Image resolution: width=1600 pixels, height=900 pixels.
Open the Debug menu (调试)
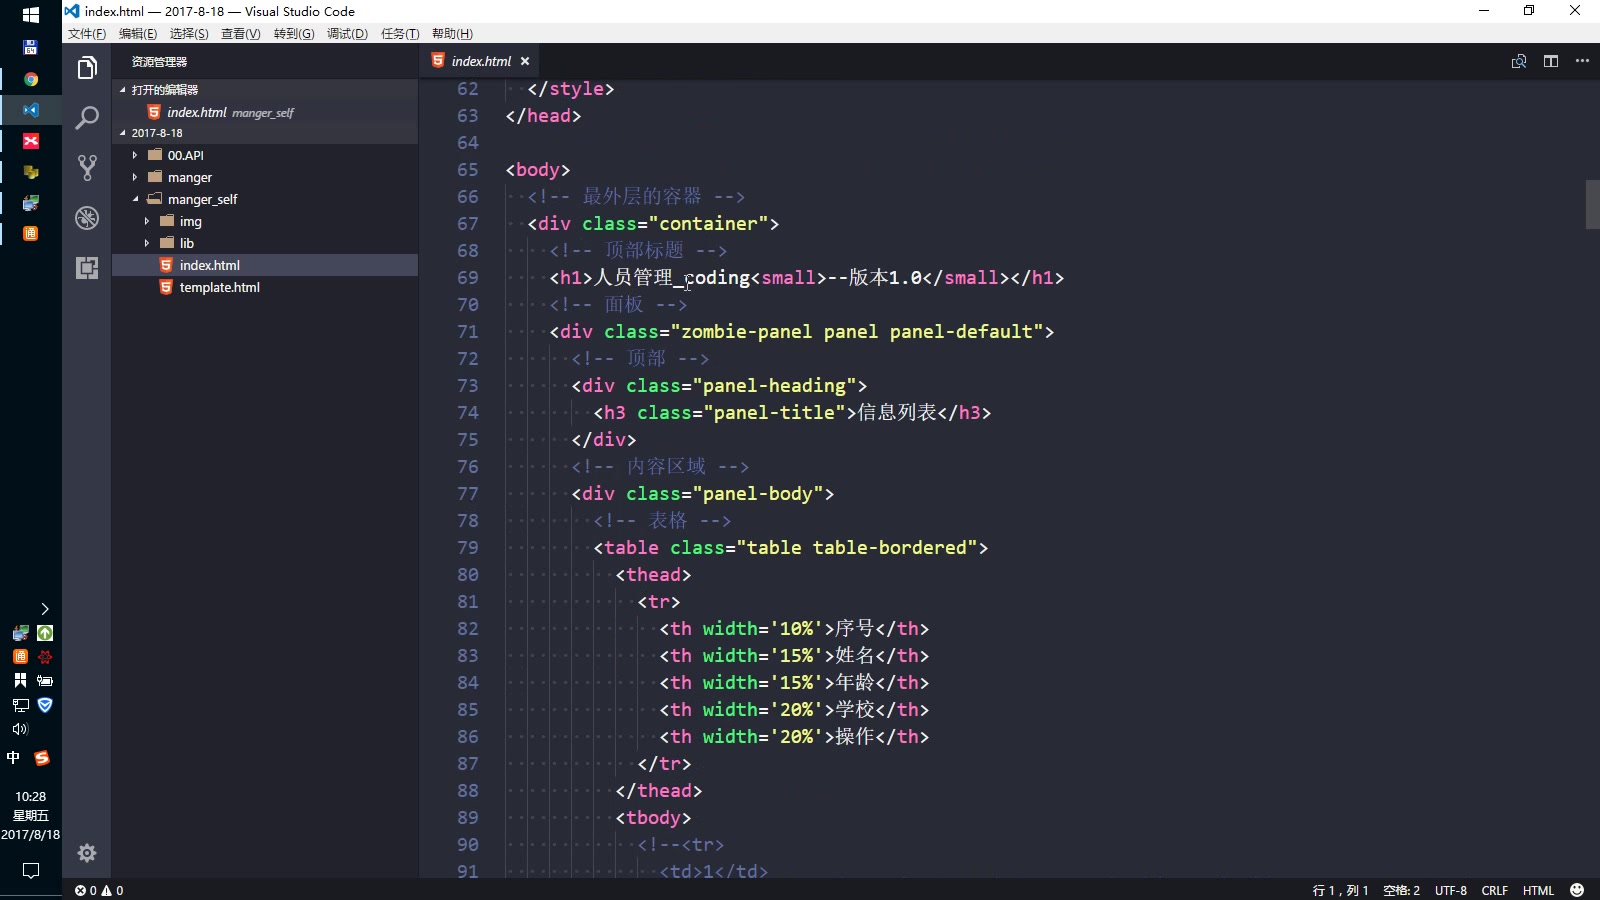pyautogui.click(x=347, y=34)
